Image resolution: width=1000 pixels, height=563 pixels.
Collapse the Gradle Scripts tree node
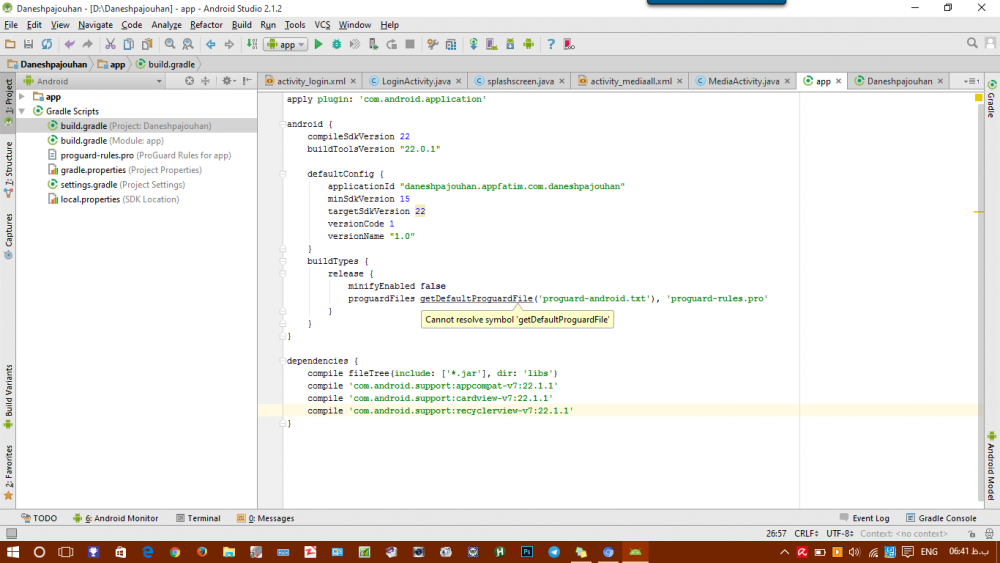(x=22, y=111)
